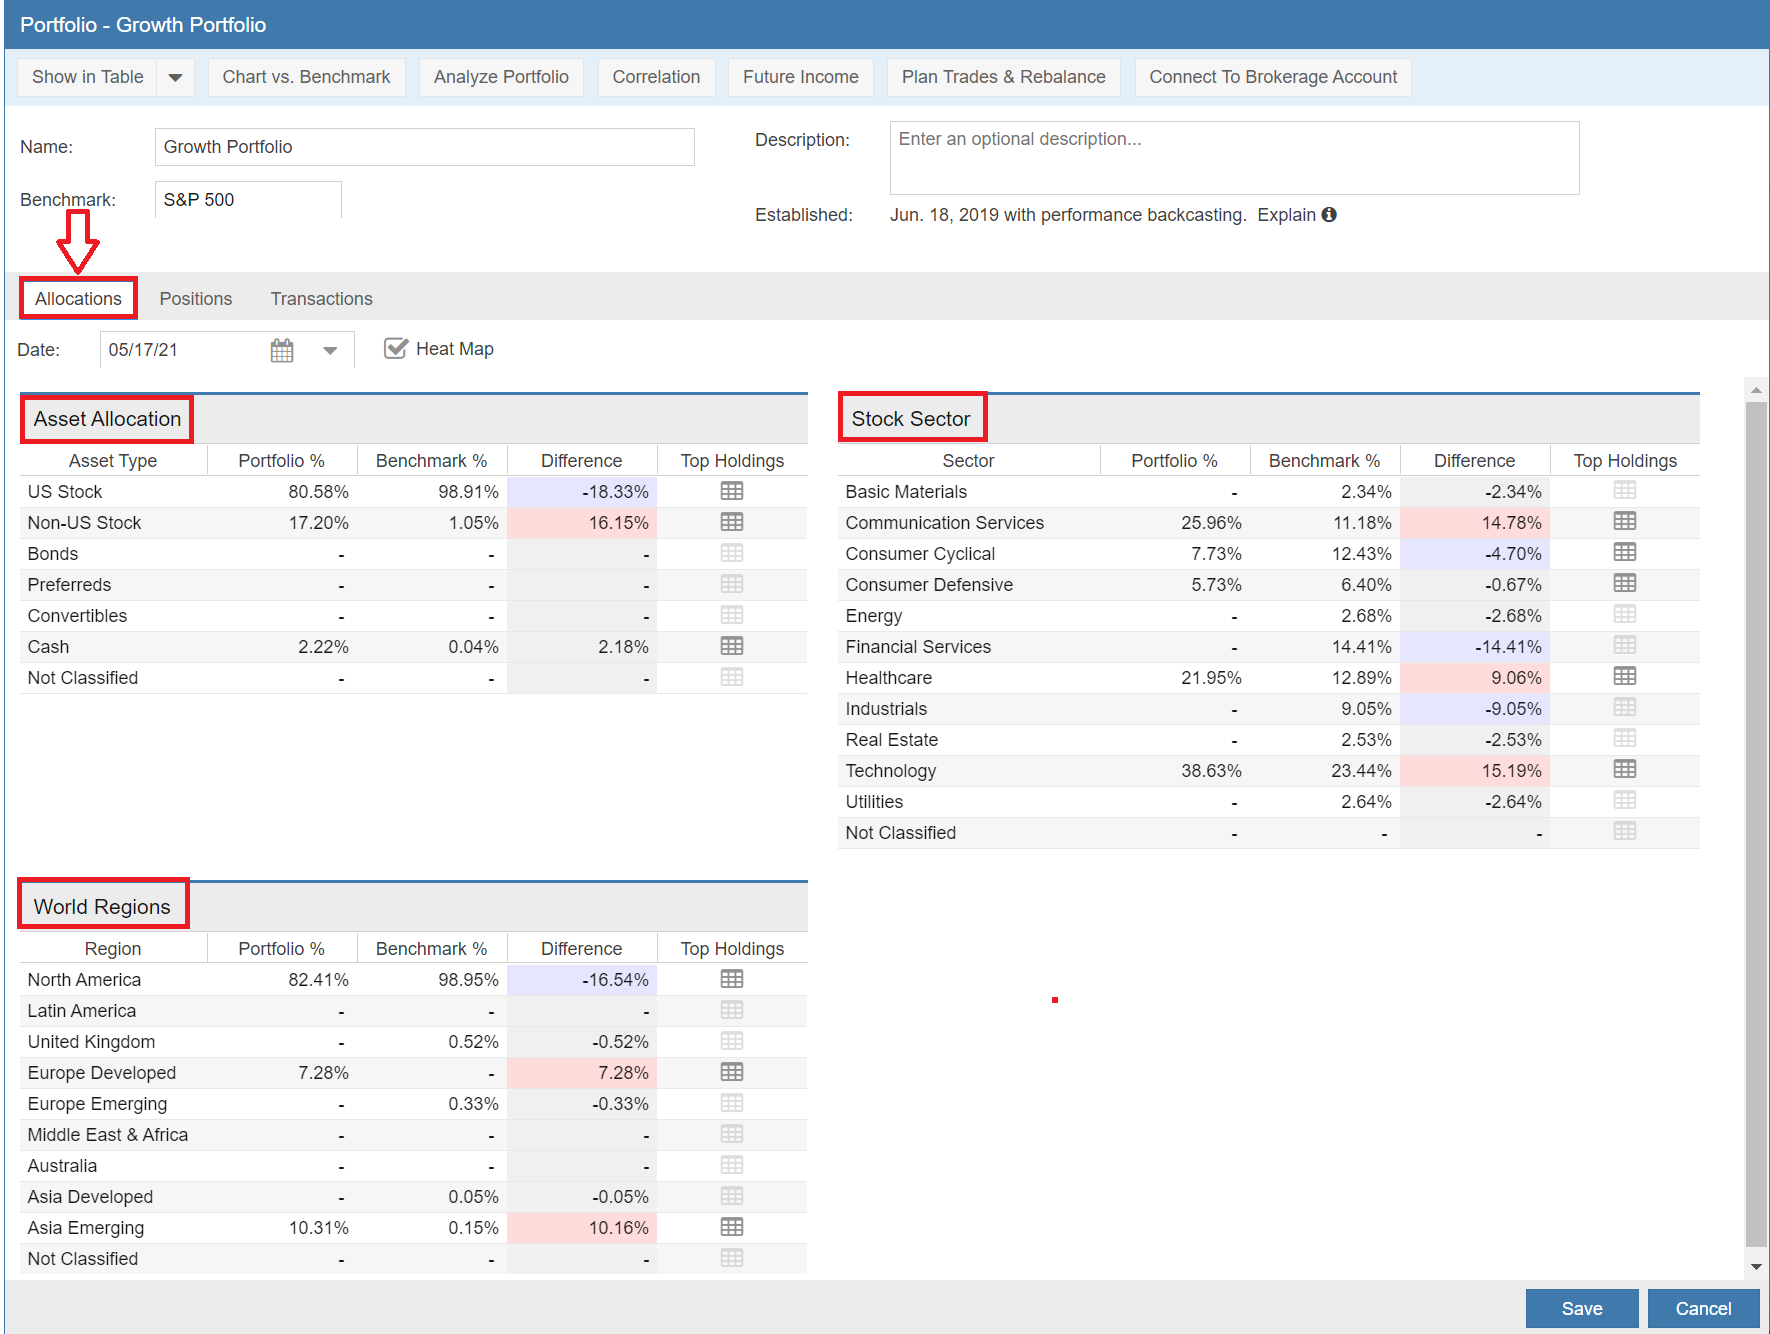Viewport: 1770px width, 1334px height.
Task: Toggle the Heat Map checkbox
Action: (x=396, y=348)
